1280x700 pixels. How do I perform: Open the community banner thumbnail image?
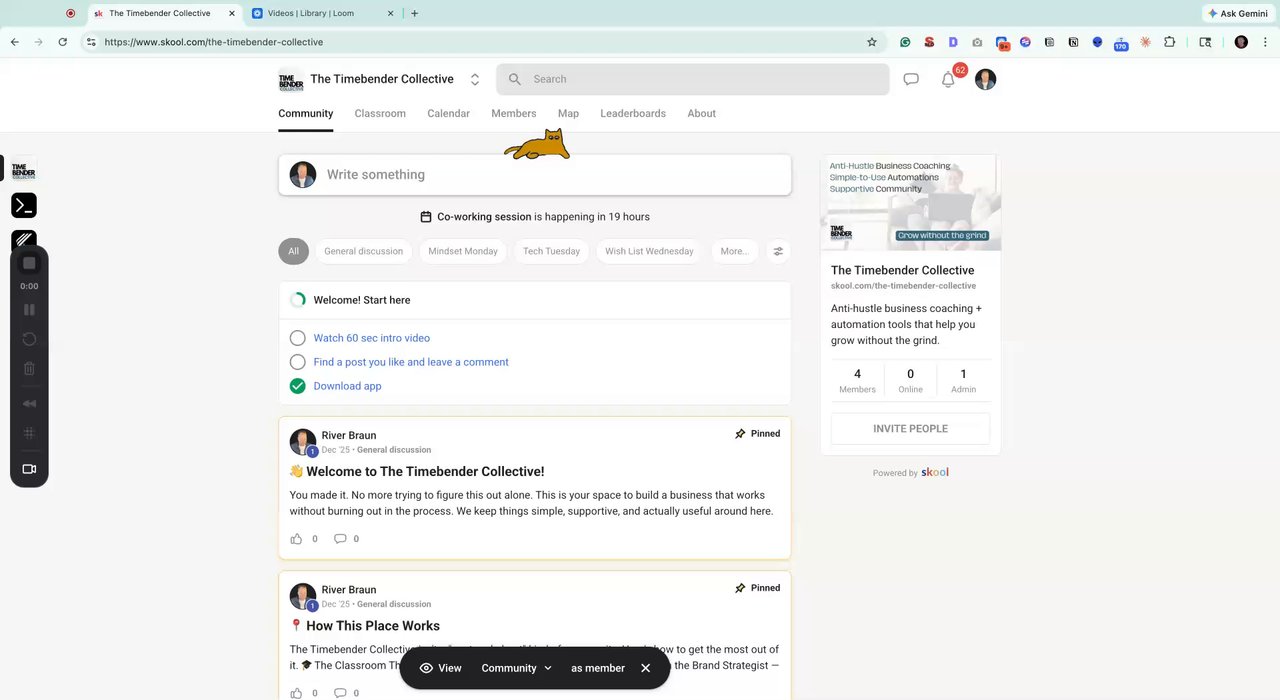tap(910, 203)
